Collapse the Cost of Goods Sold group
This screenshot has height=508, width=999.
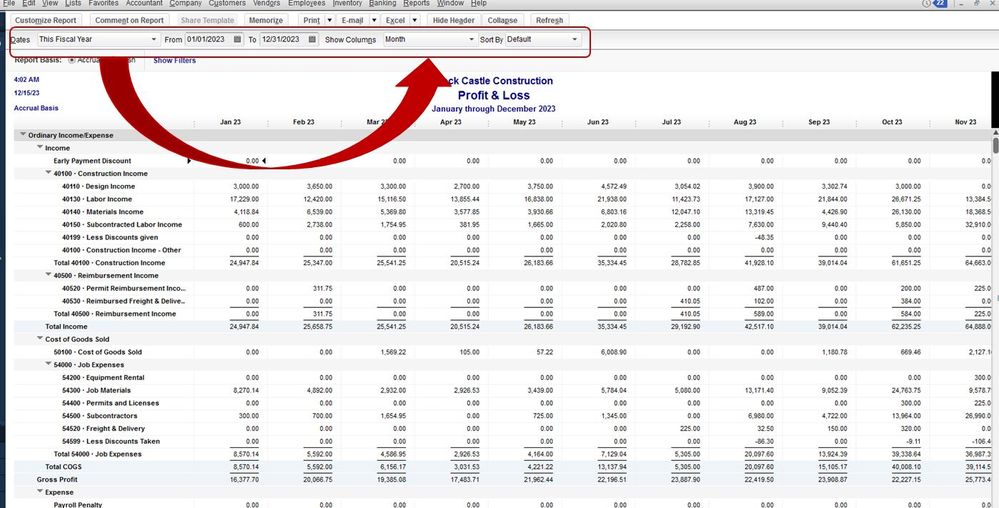[40, 338]
